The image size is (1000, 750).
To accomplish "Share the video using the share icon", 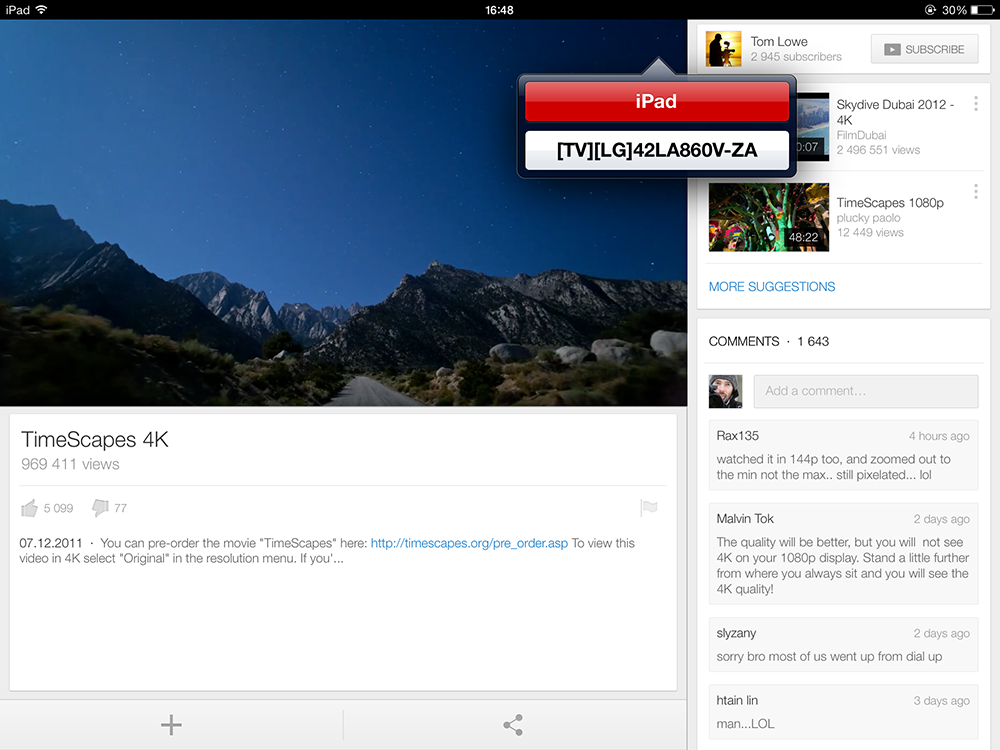I will pos(513,725).
